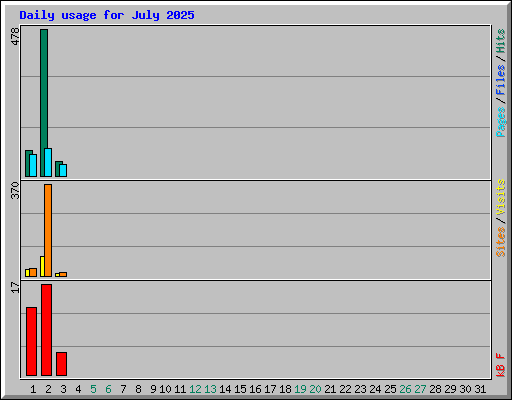Screen dimensions: 512x400
Task: Select the orange sites bar for day 3
Action: click(x=63, y=274)
